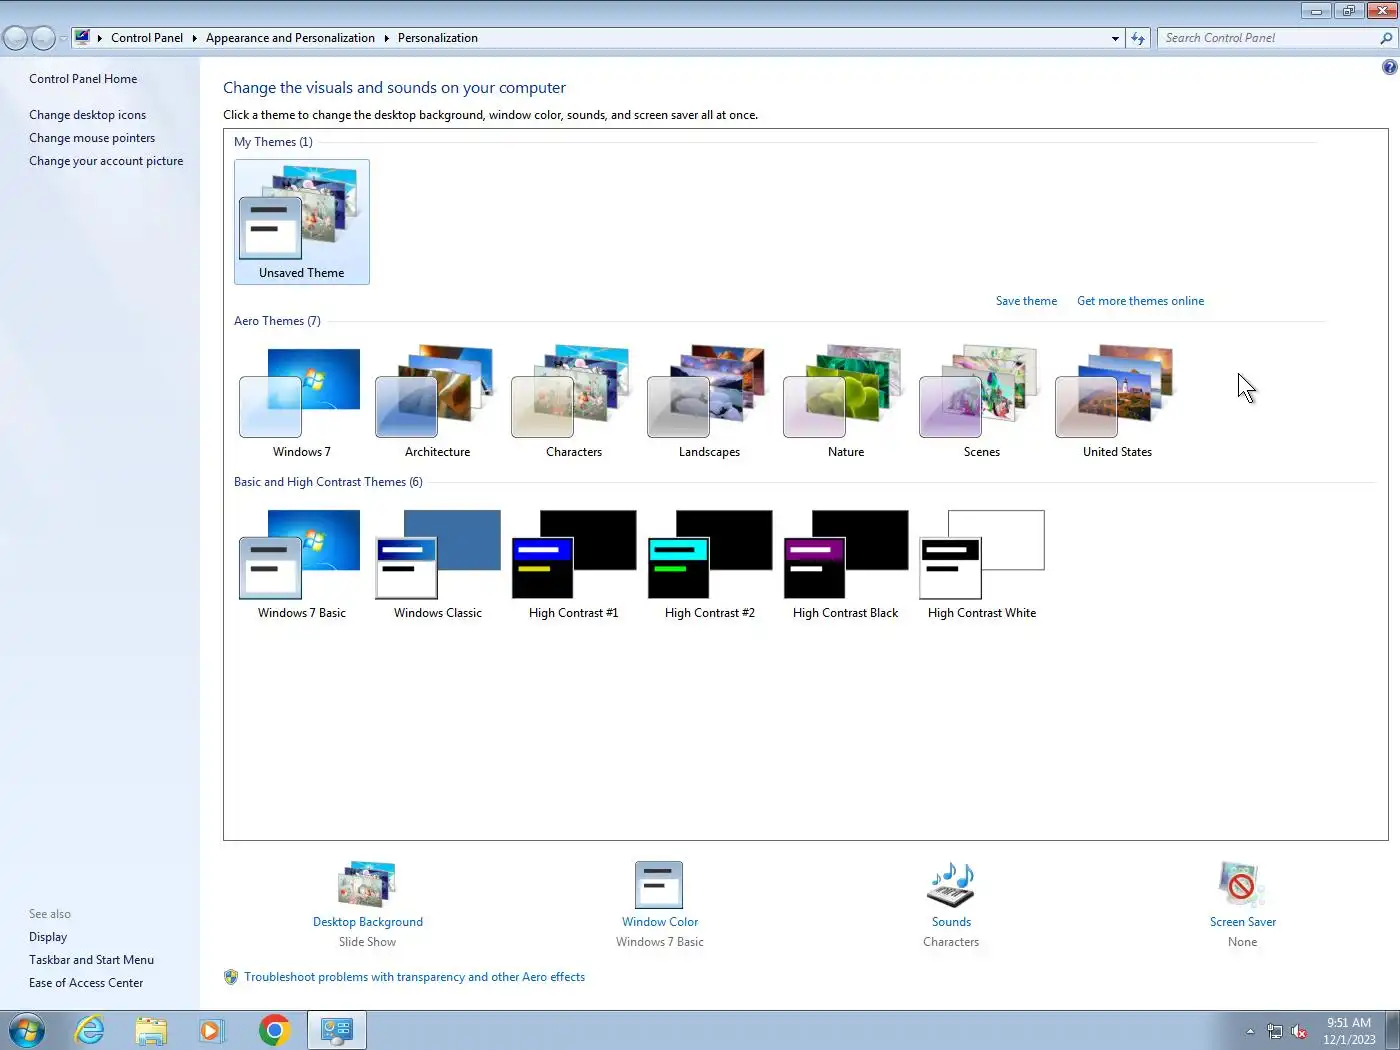Click the Save theme link
1400x1050 pixels.
pyautogui.click(x=1026, y=301)
